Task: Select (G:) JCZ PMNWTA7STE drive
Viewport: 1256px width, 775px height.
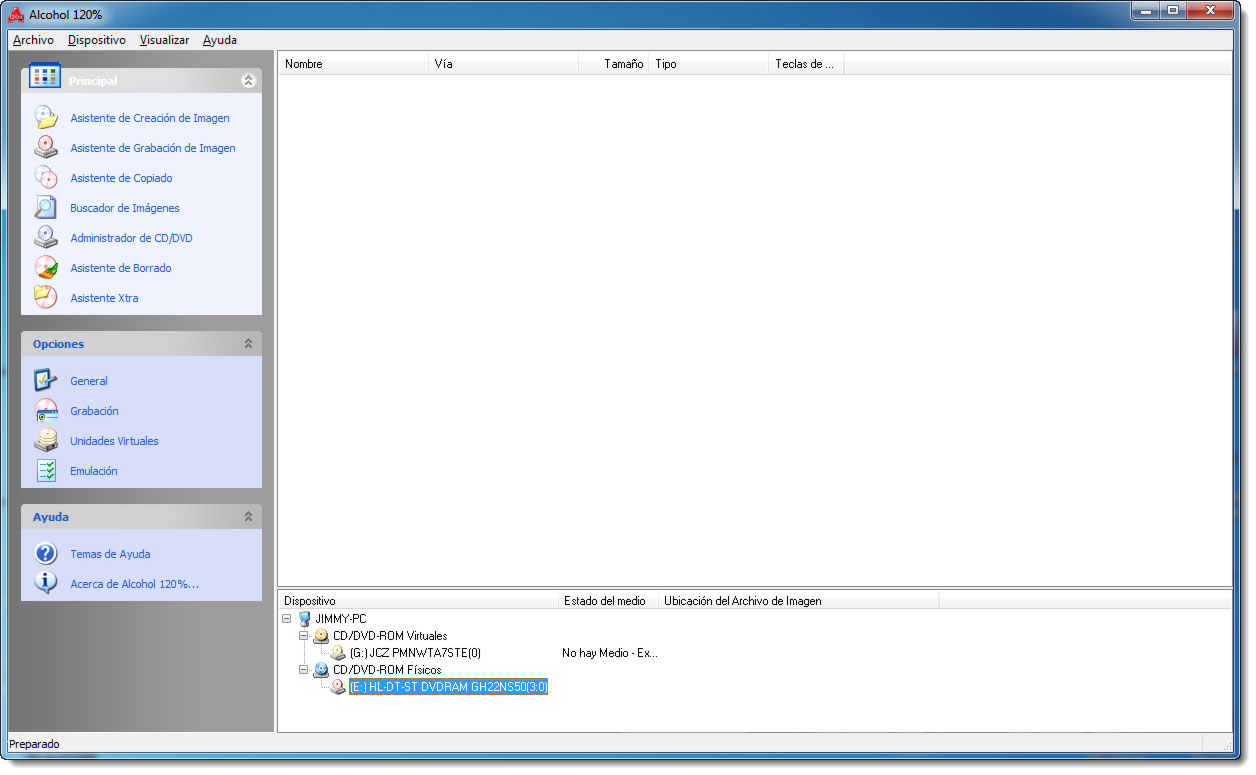Action: [x=415, y=653]
